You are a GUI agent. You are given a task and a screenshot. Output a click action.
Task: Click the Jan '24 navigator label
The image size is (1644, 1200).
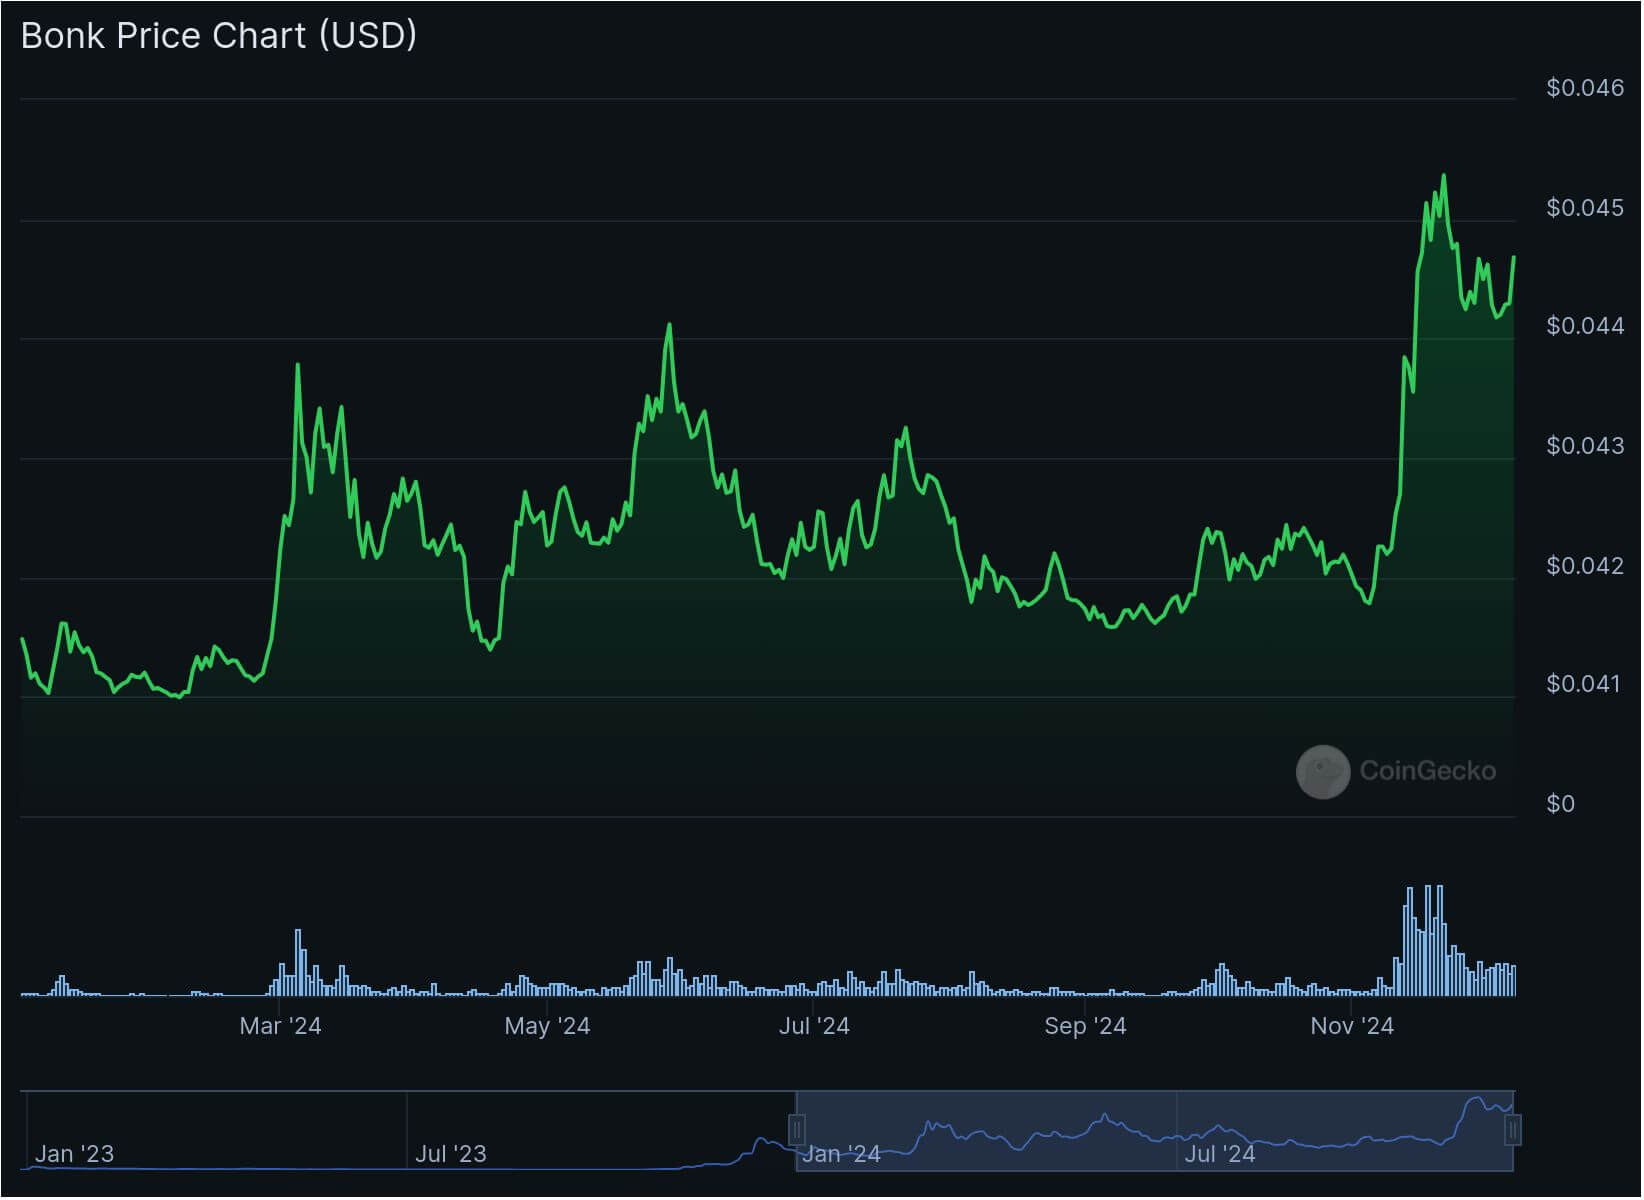click(841, 1154)
